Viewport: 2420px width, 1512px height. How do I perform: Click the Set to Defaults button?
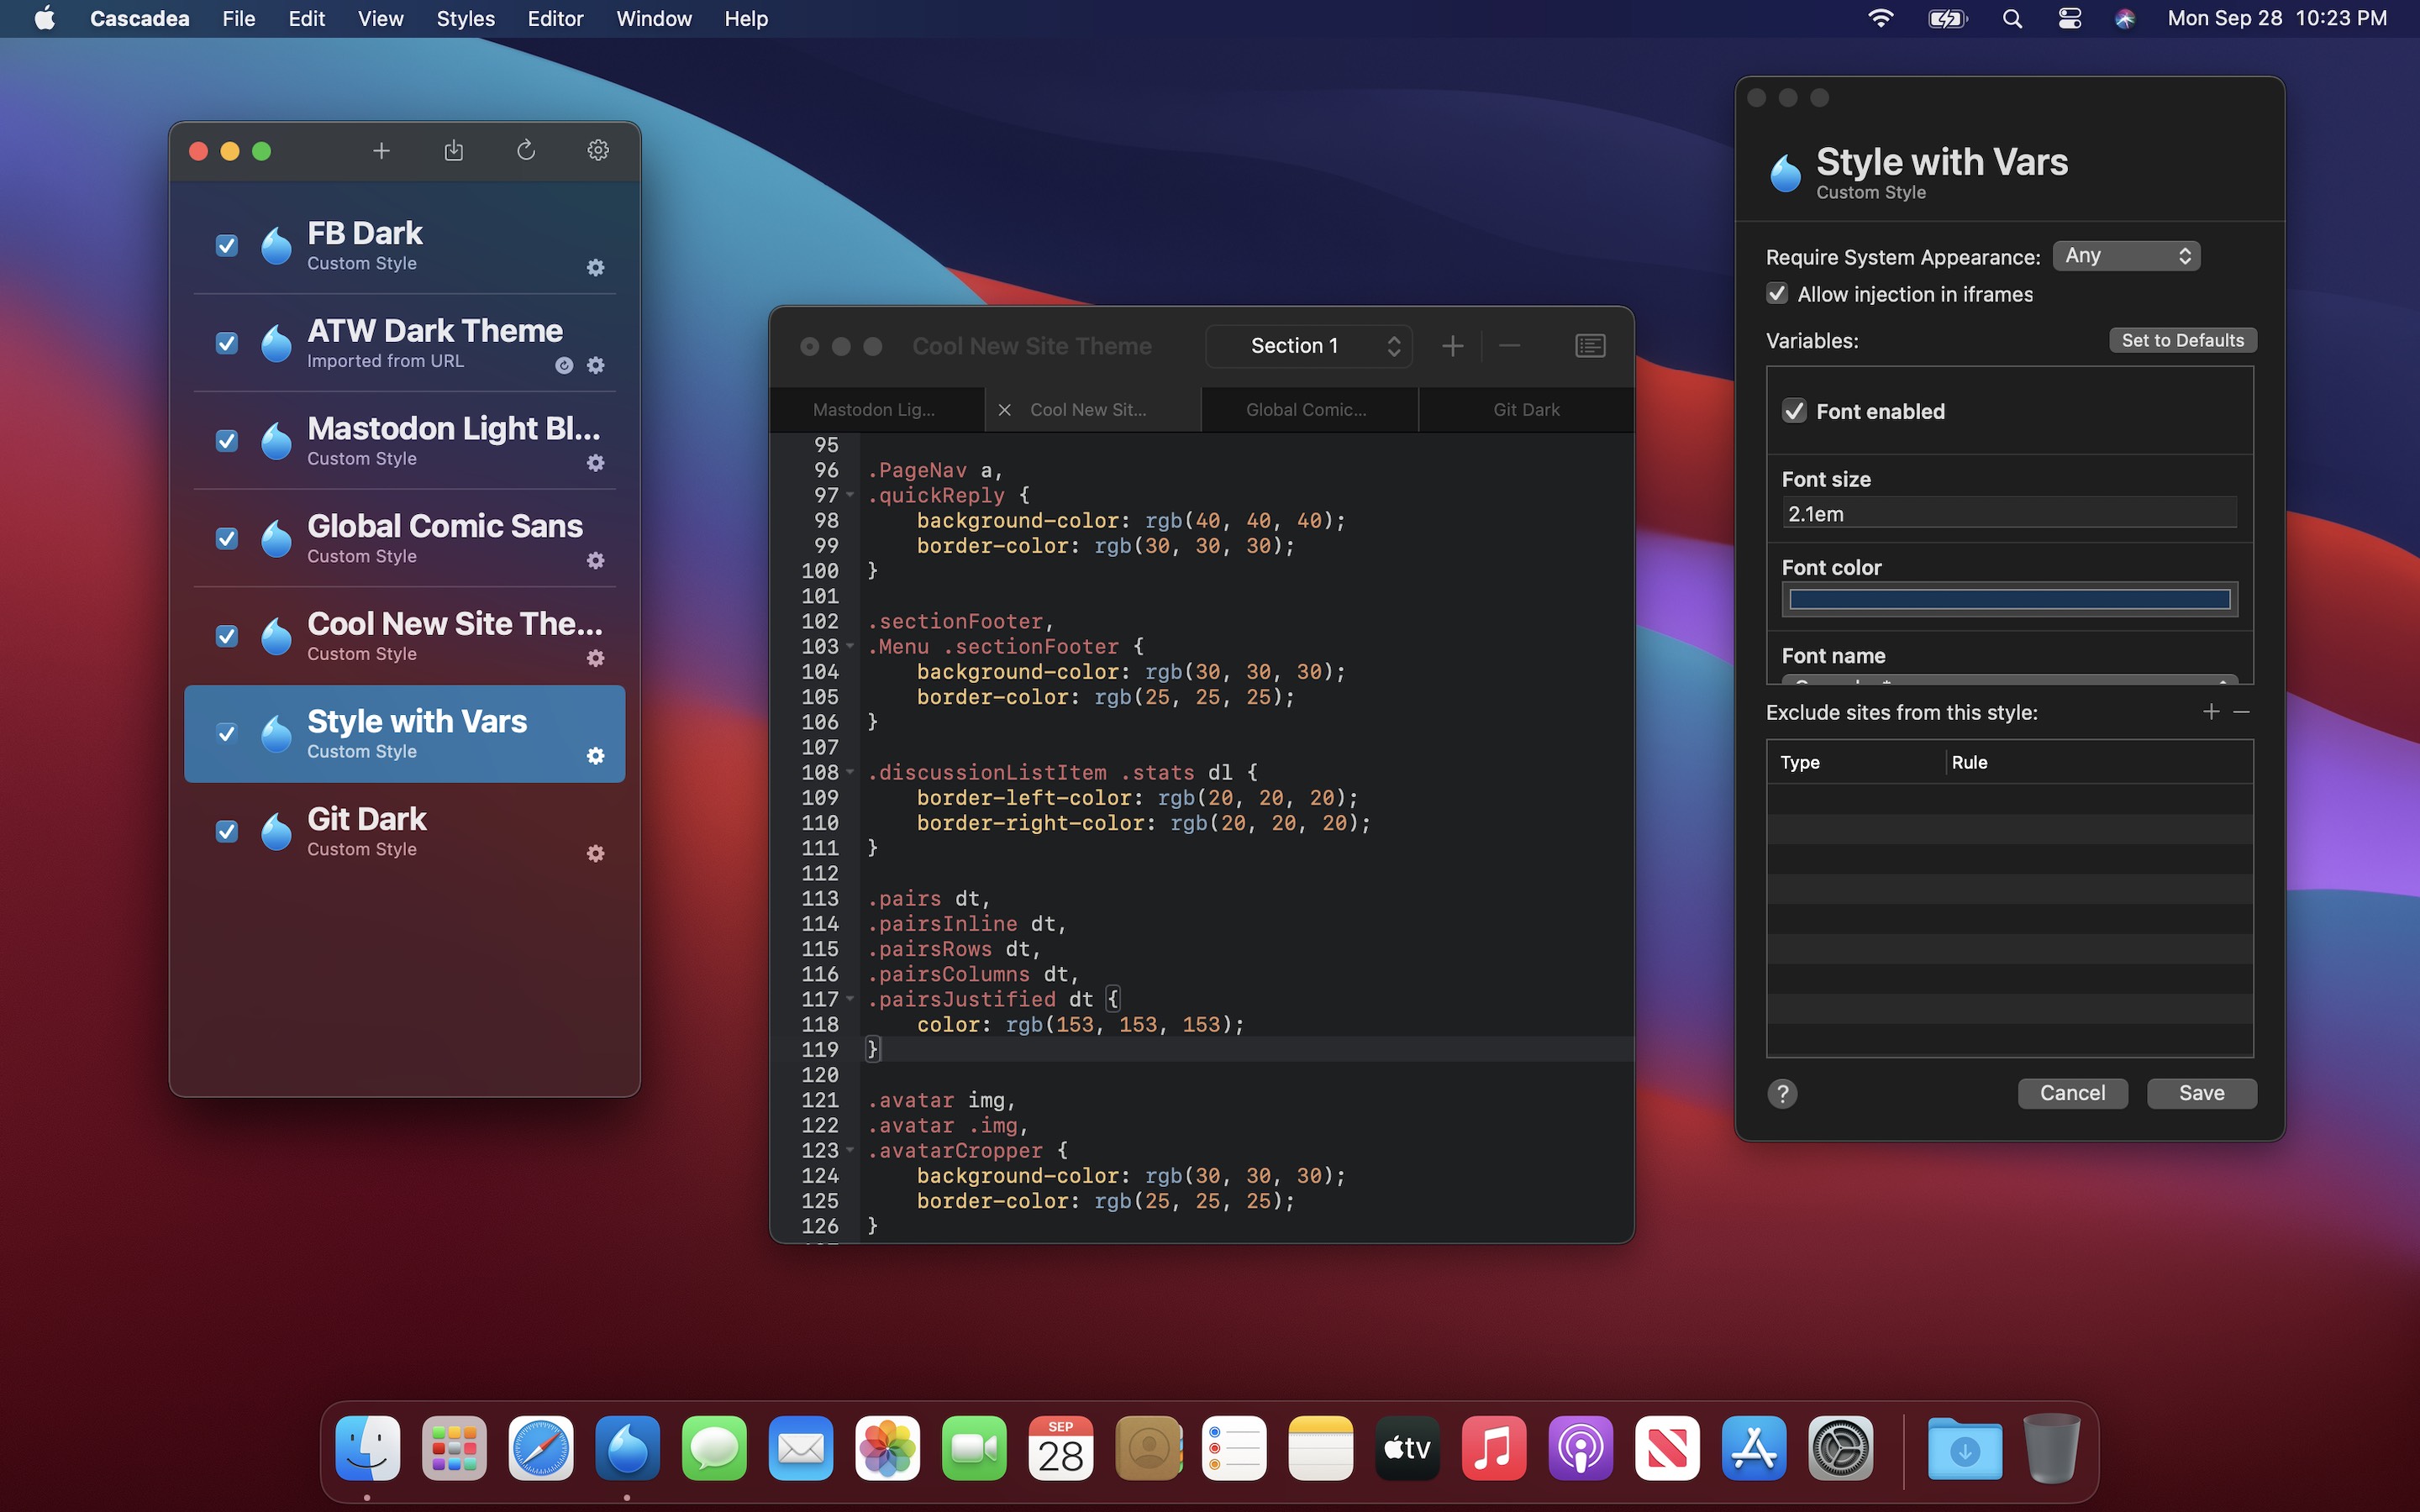[2182, 340]
